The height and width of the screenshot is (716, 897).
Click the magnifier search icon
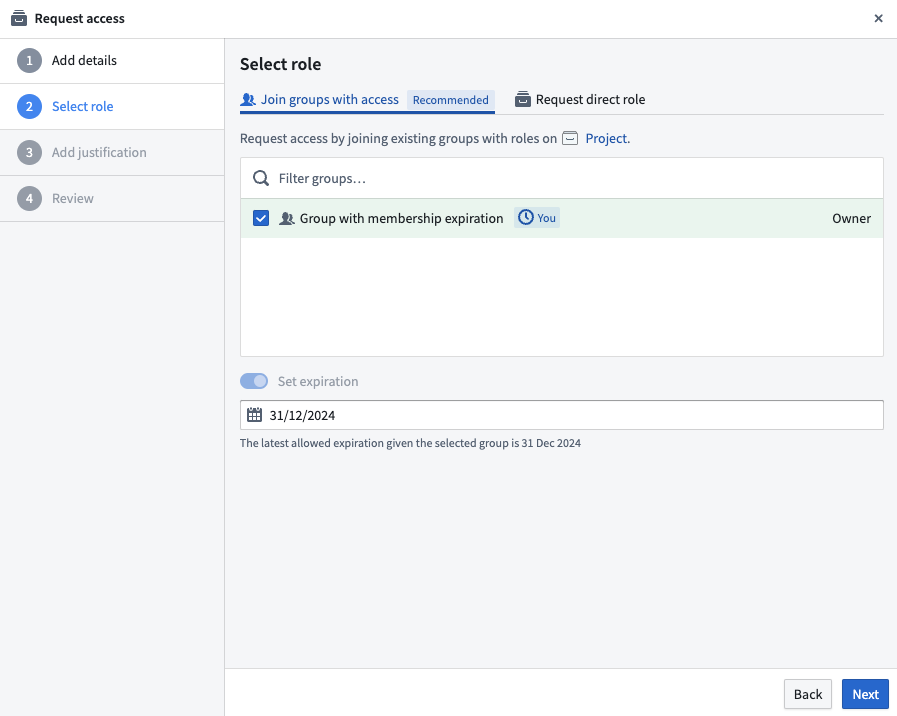261,178
